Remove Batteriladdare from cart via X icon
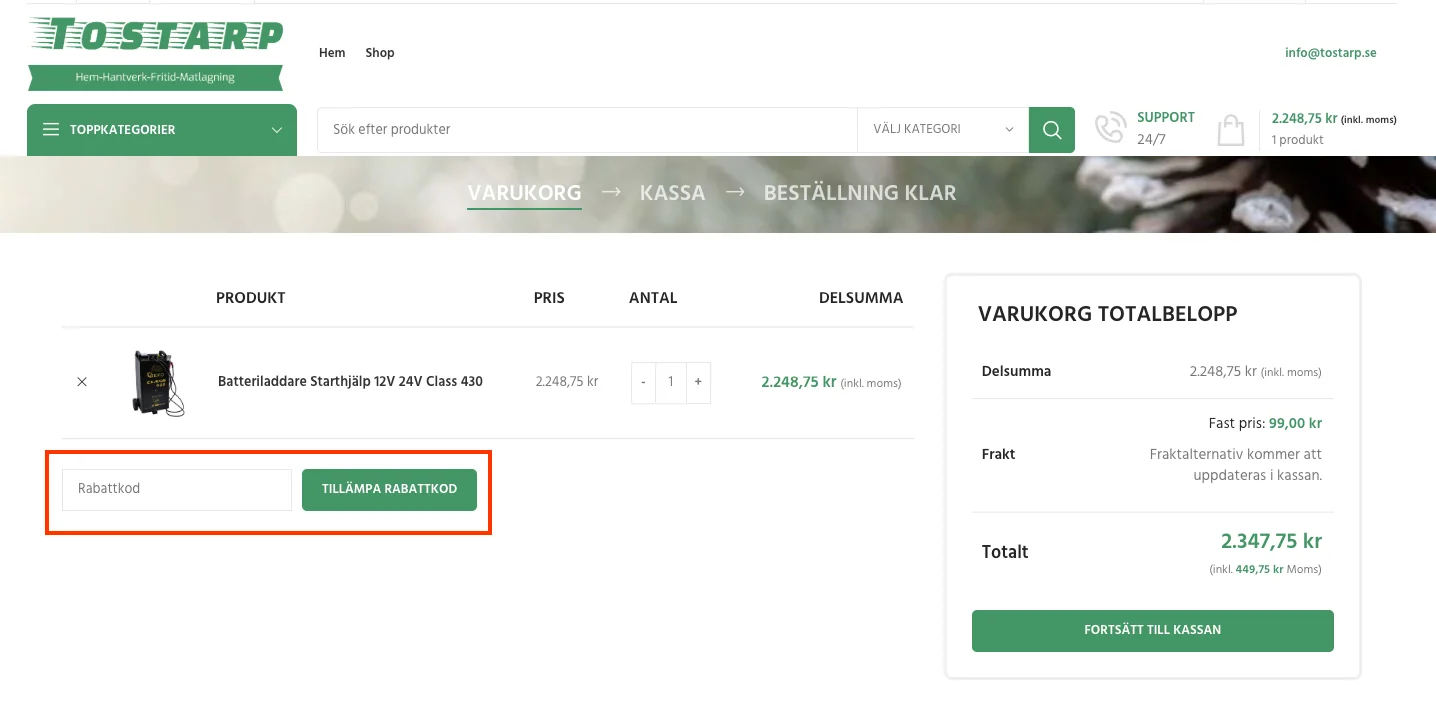Viewport: 1436px width, 708px height. click(82, 382)
